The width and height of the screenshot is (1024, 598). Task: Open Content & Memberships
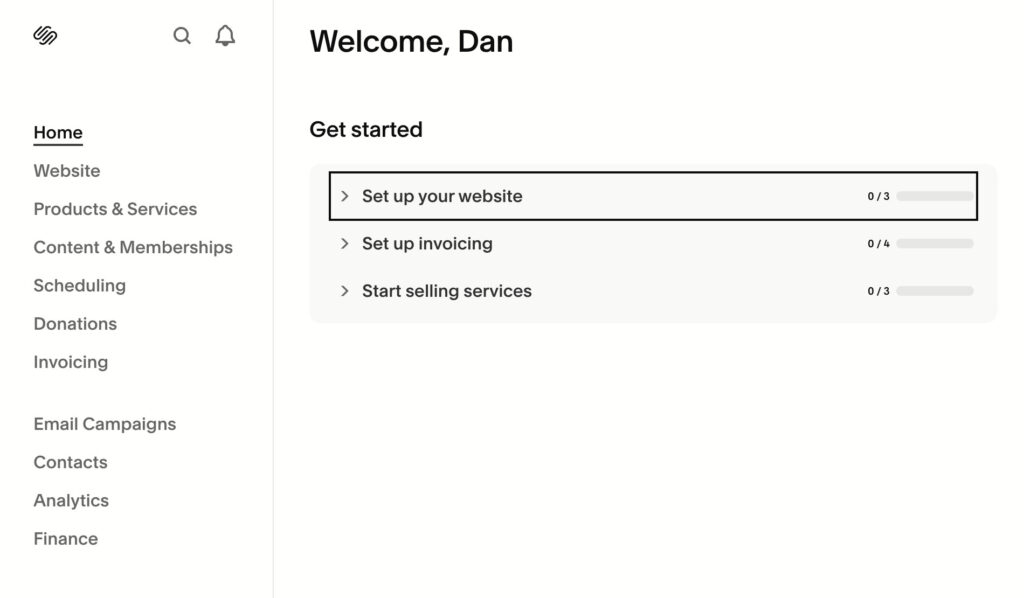133,247
